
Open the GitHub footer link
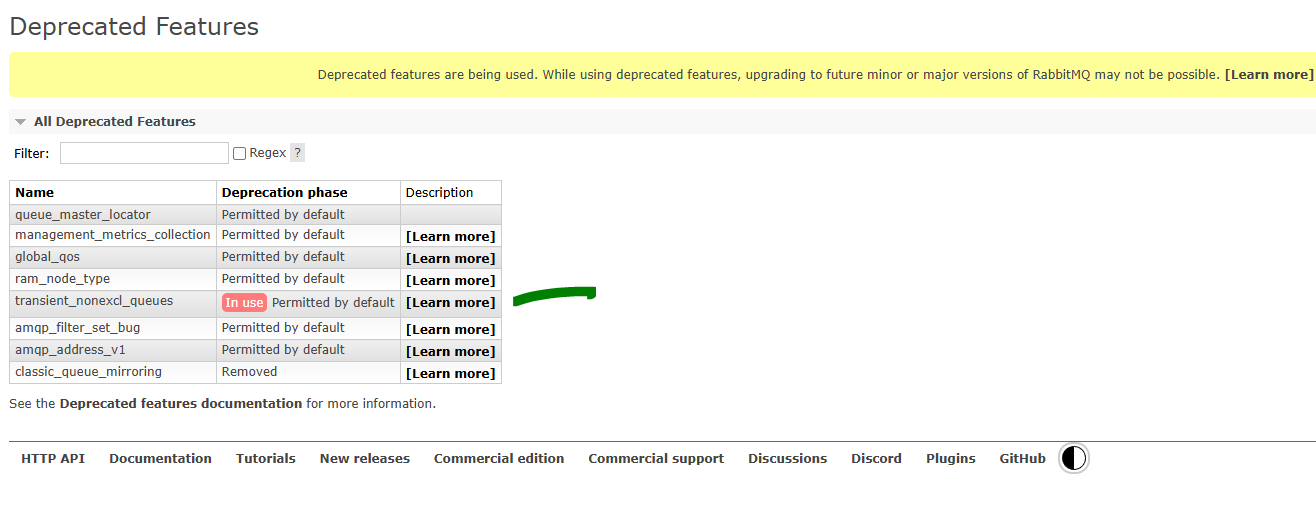(1023, 459)
